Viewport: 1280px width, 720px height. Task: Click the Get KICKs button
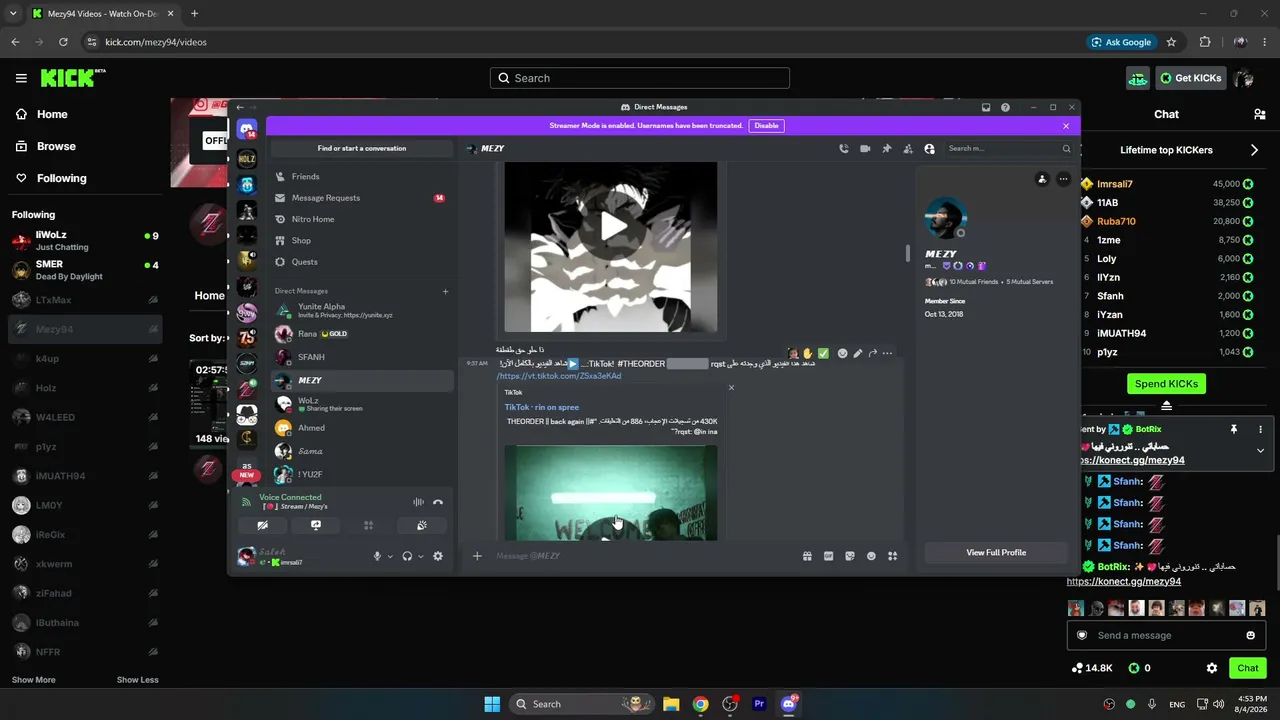(x=1190, y=78)
